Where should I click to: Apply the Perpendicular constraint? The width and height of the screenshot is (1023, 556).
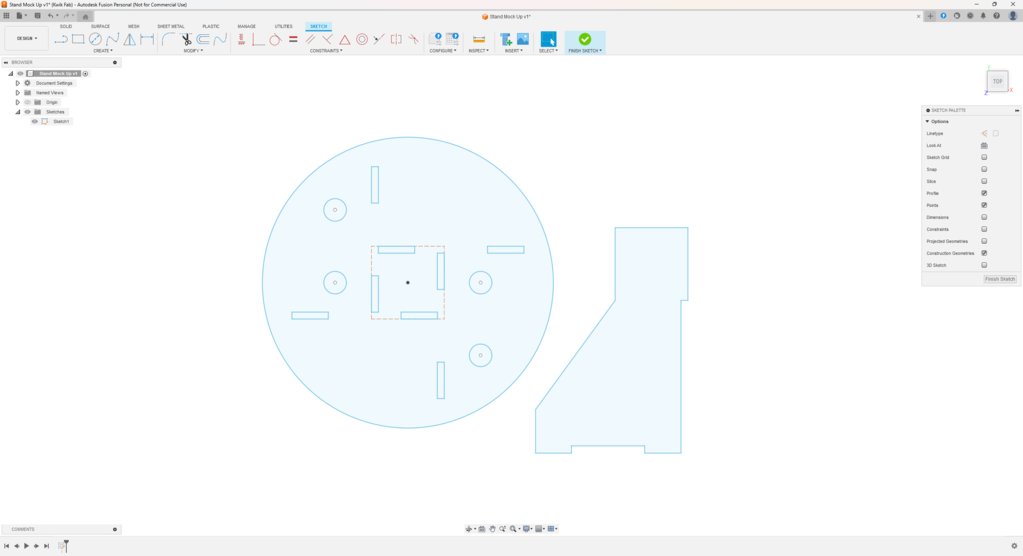point(328,39)
